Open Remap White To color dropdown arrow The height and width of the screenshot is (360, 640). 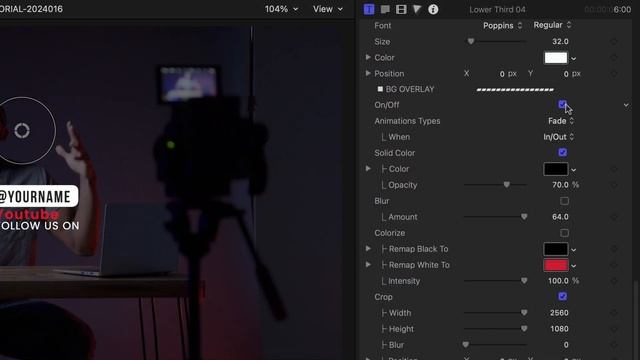pos(573,266)
